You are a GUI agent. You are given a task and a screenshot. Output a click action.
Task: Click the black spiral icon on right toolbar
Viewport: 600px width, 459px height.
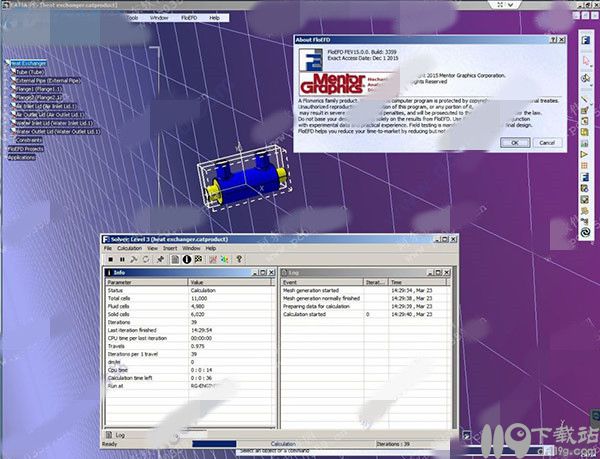585,232
